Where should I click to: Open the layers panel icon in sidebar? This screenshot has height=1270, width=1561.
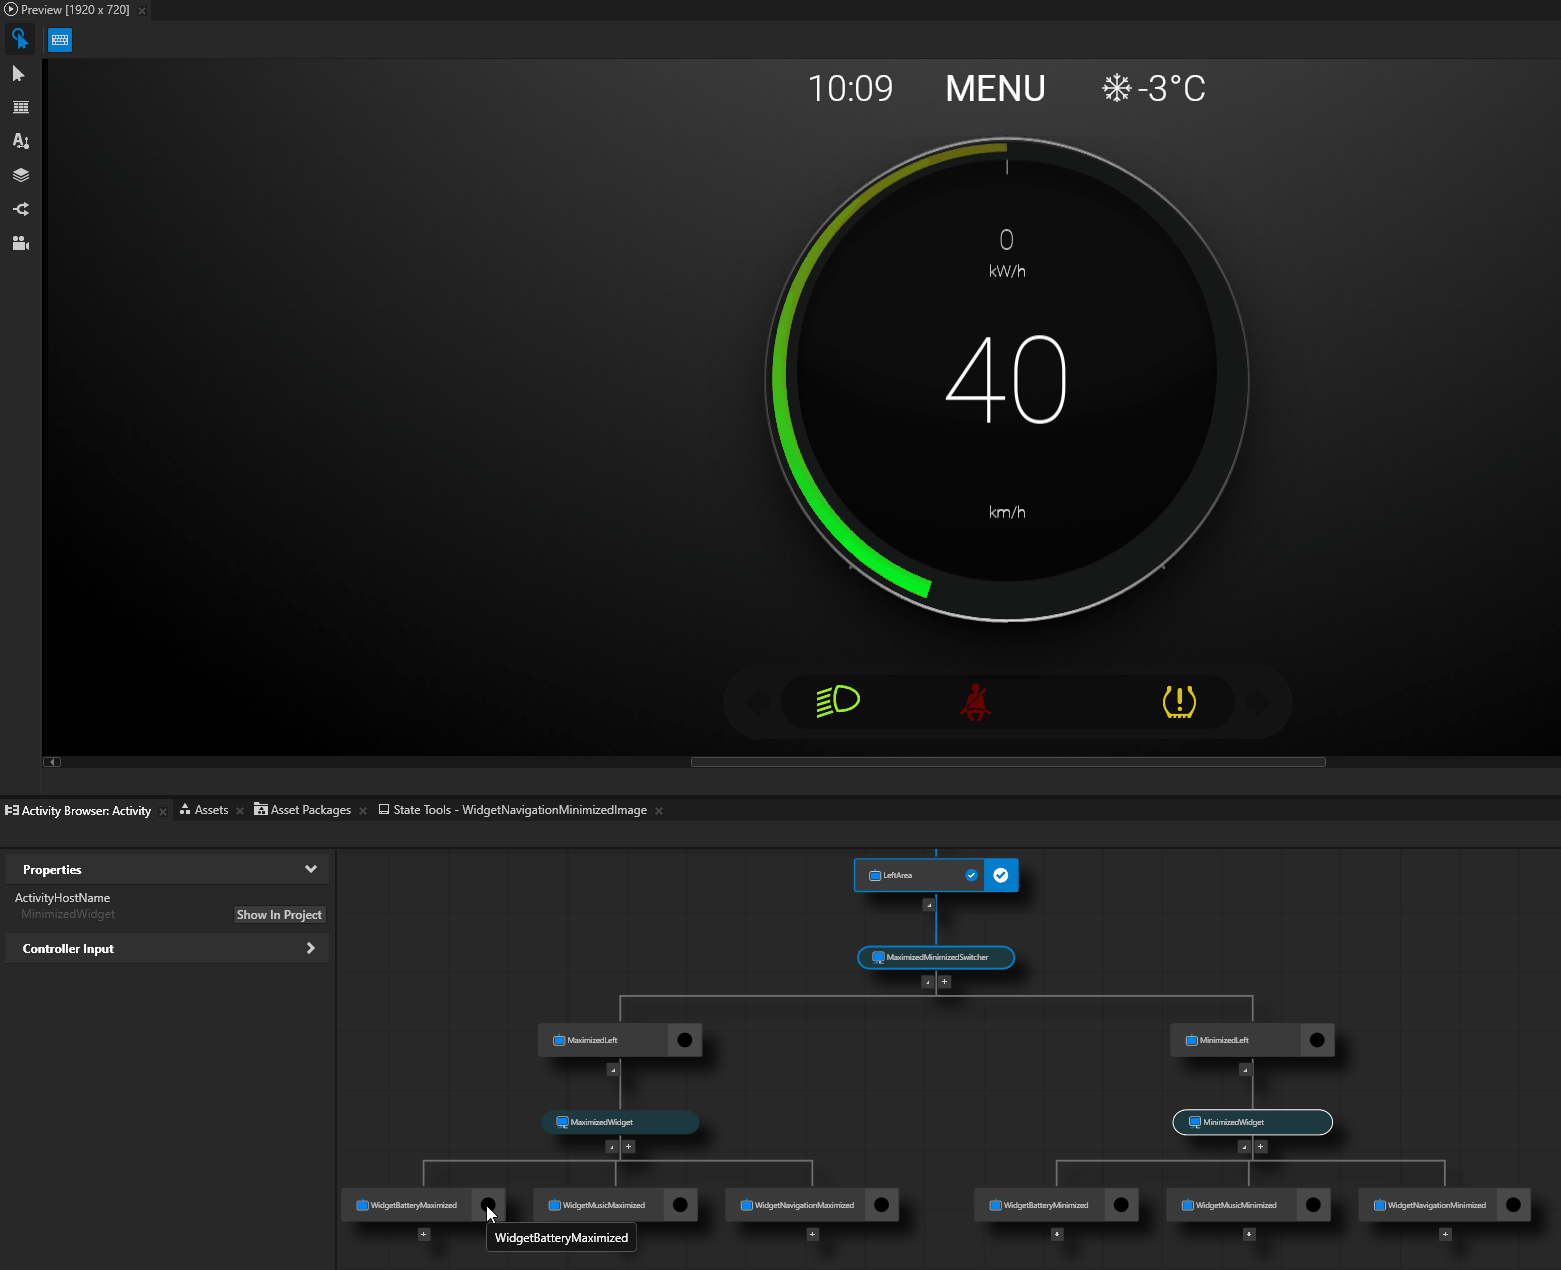20,174
